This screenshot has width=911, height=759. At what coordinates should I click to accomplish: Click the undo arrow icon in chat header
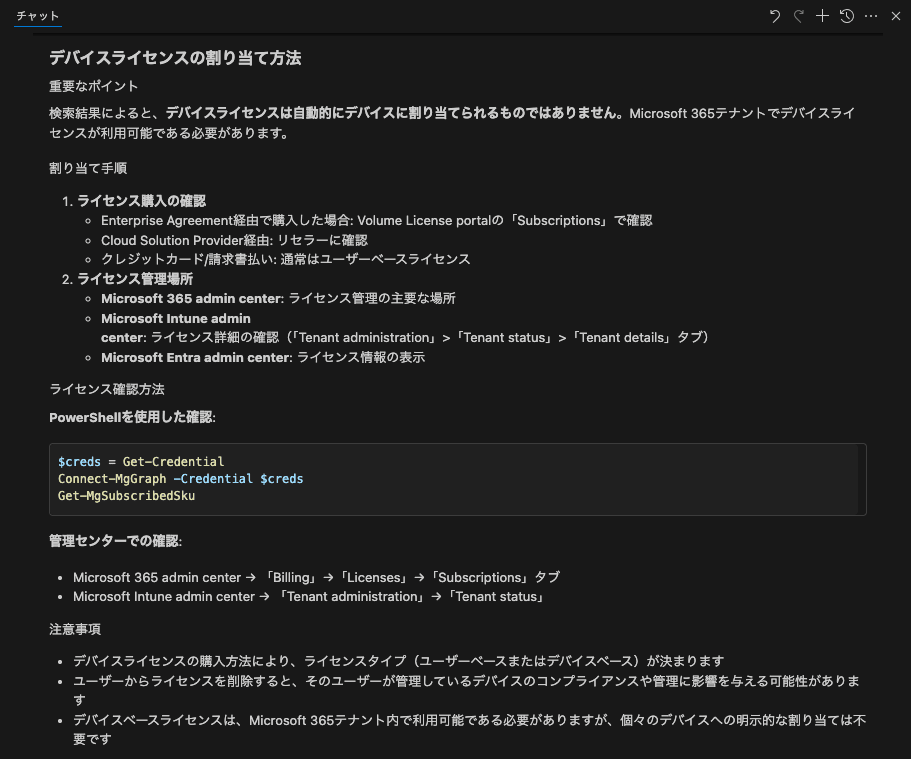pyautogui.click(x=774, y=16)
